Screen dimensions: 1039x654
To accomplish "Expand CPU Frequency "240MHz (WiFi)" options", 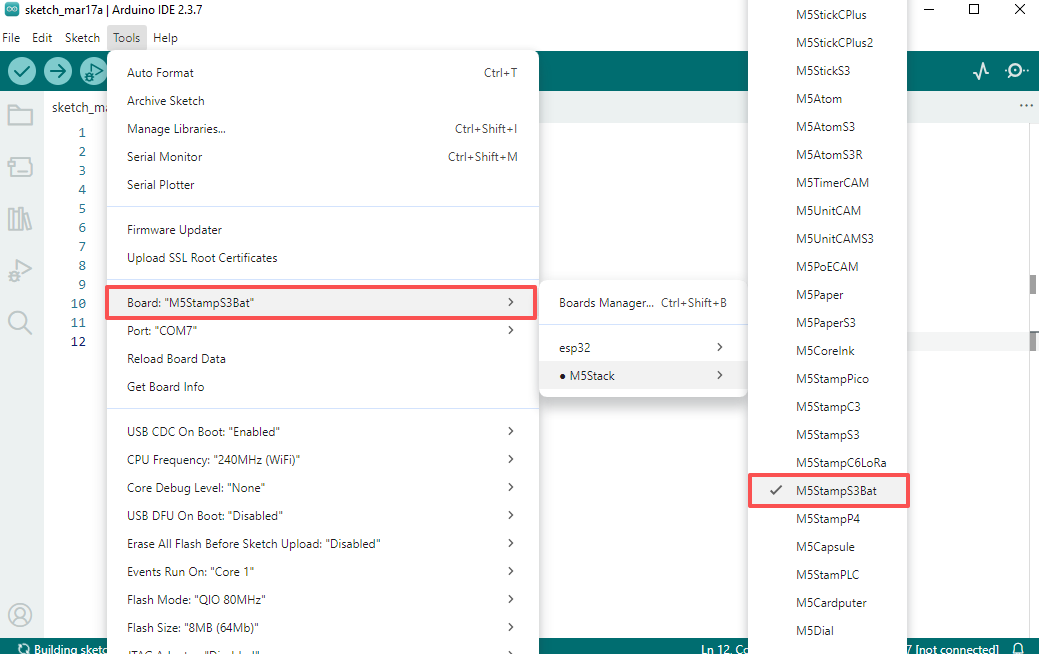I will click(322, 460).
